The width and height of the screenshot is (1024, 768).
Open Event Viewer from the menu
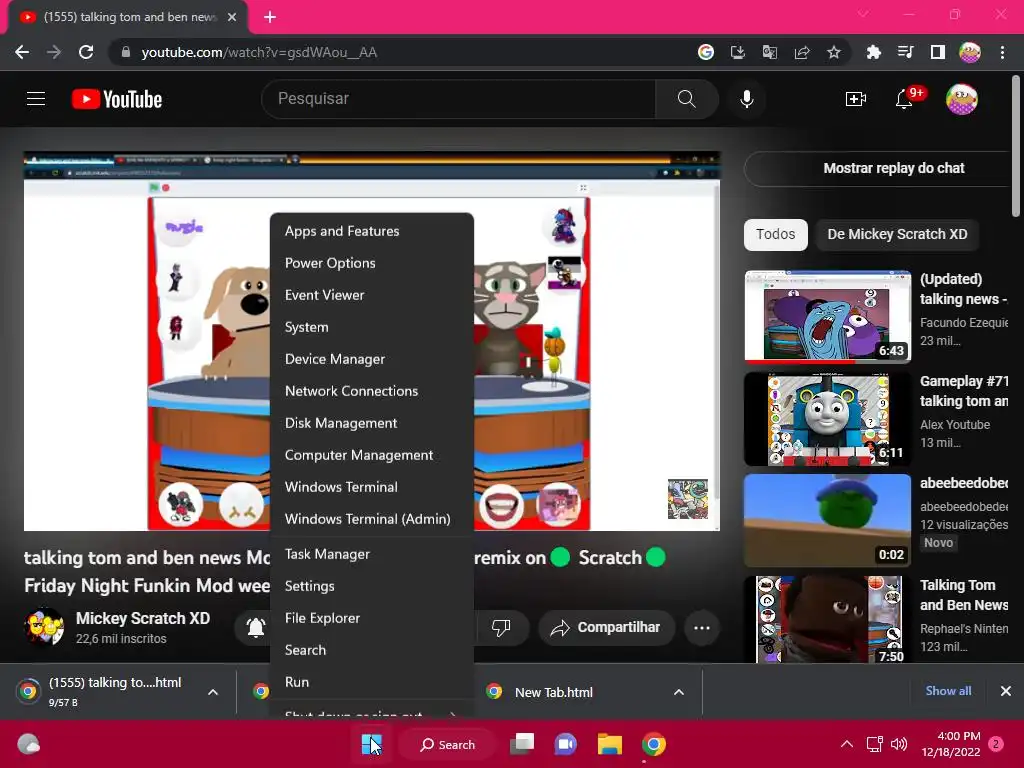click(x=372, y=295)
